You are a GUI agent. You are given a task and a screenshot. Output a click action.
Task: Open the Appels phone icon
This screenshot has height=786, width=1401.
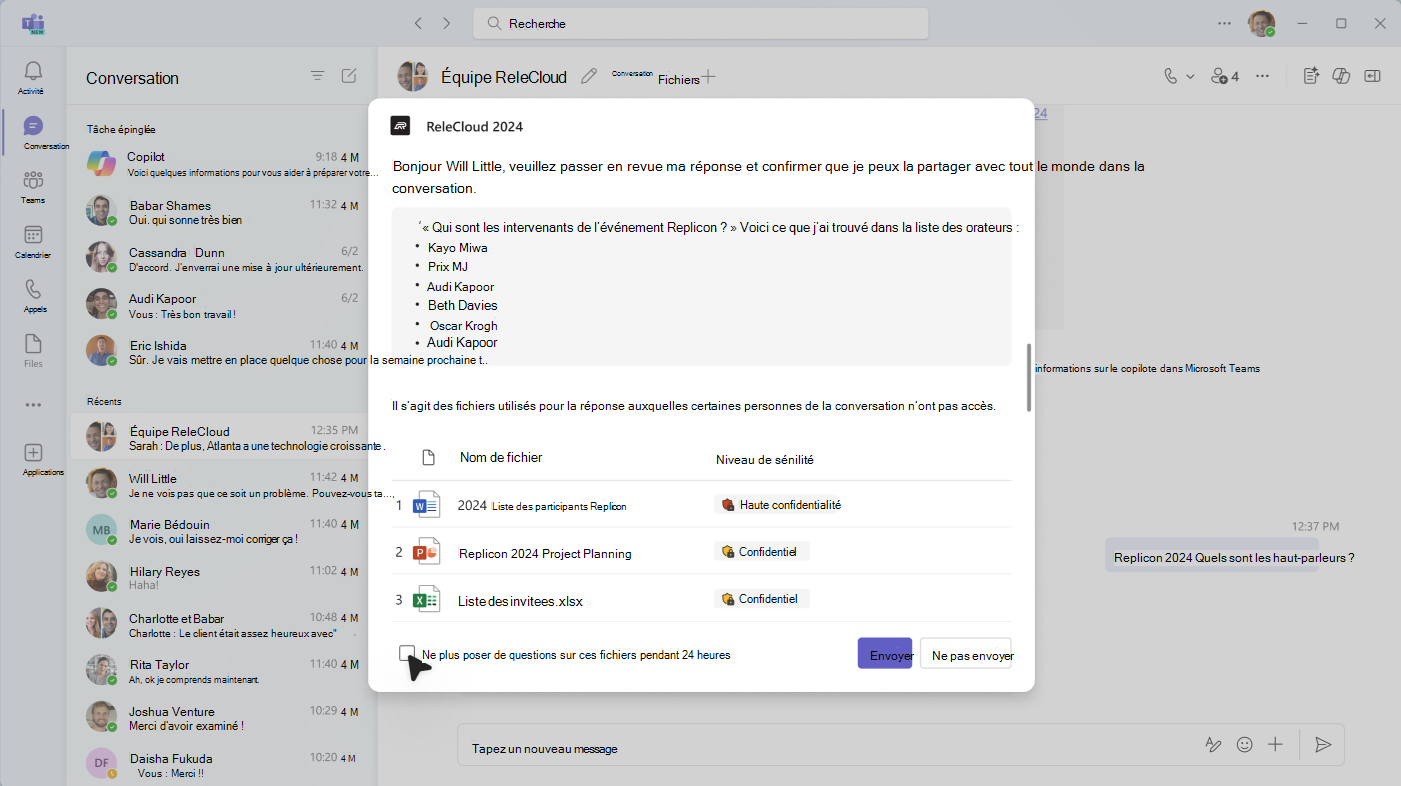coord(33,289)
